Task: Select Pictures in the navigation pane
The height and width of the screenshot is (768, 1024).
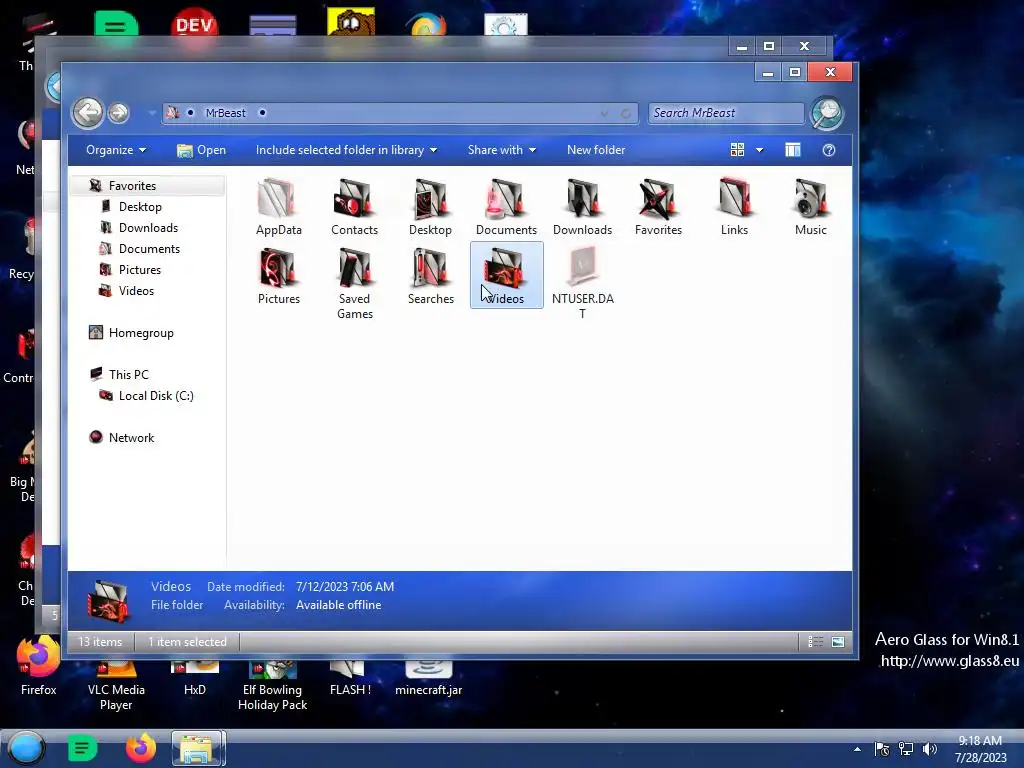Action: pos(139,270)
